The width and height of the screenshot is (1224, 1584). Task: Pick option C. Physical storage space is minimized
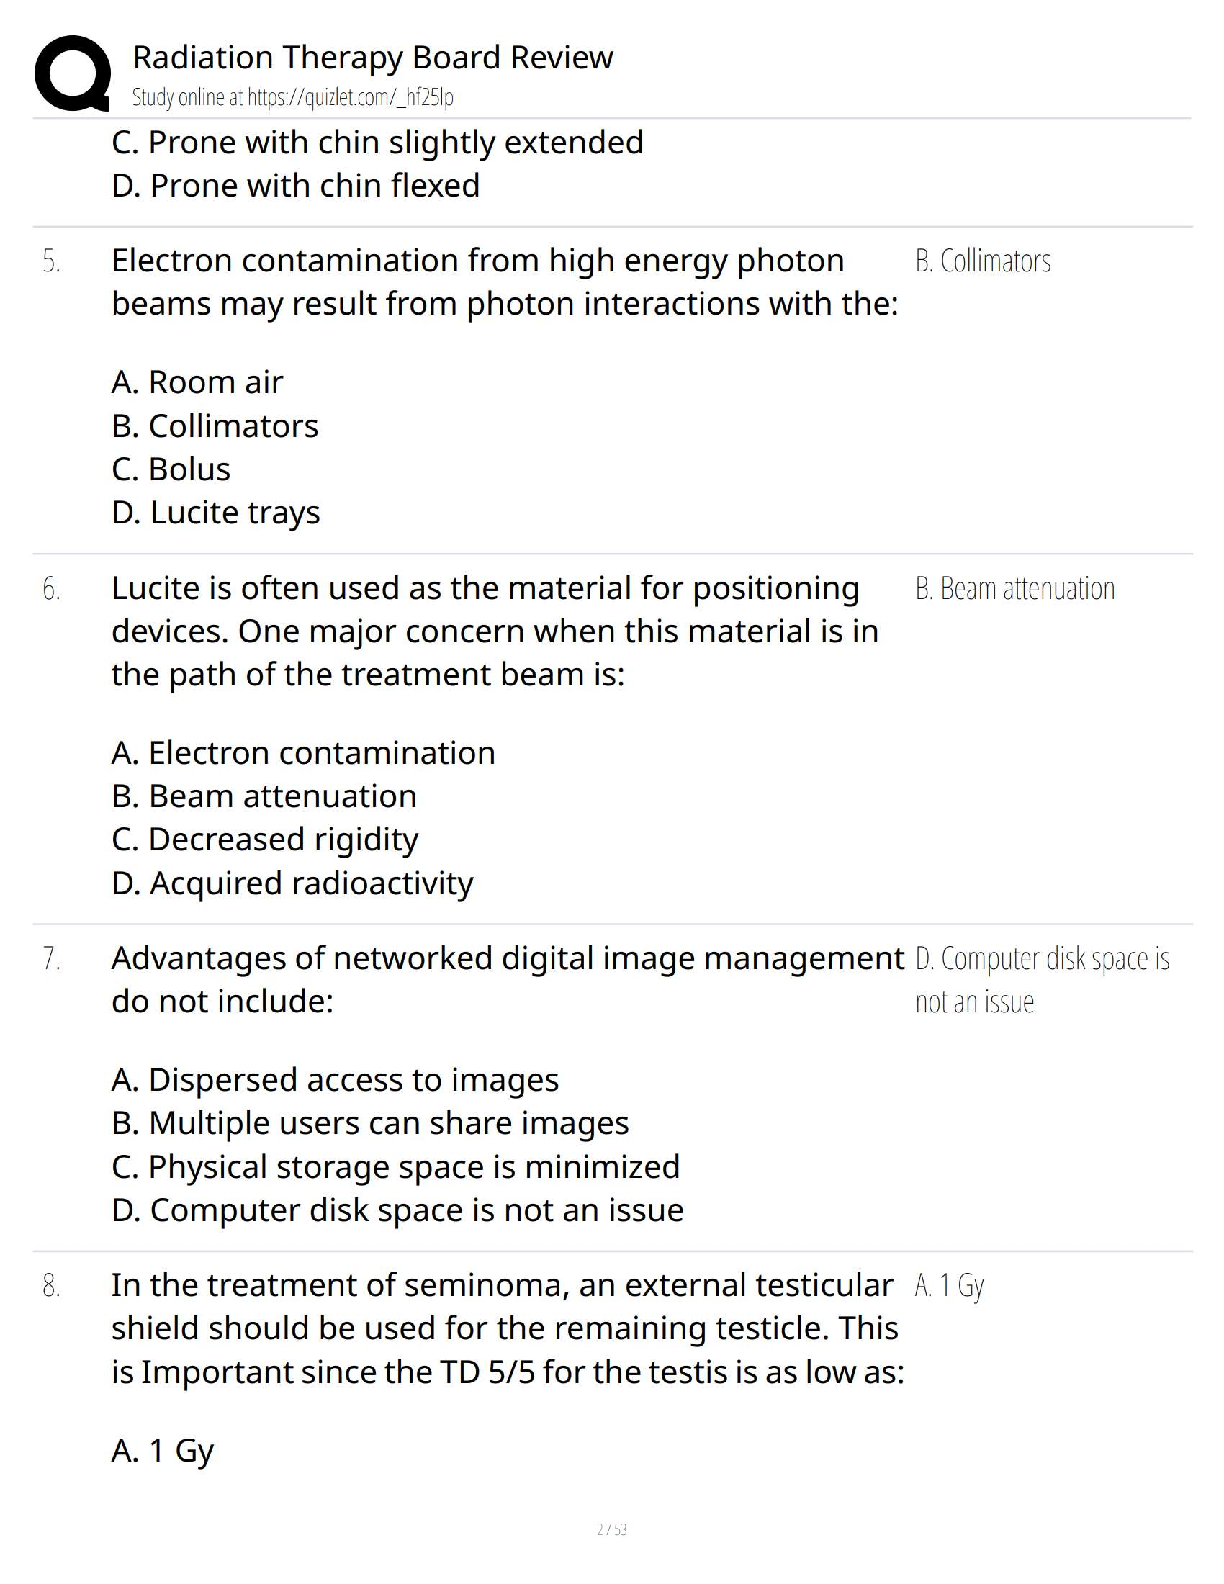[395, 1167]
